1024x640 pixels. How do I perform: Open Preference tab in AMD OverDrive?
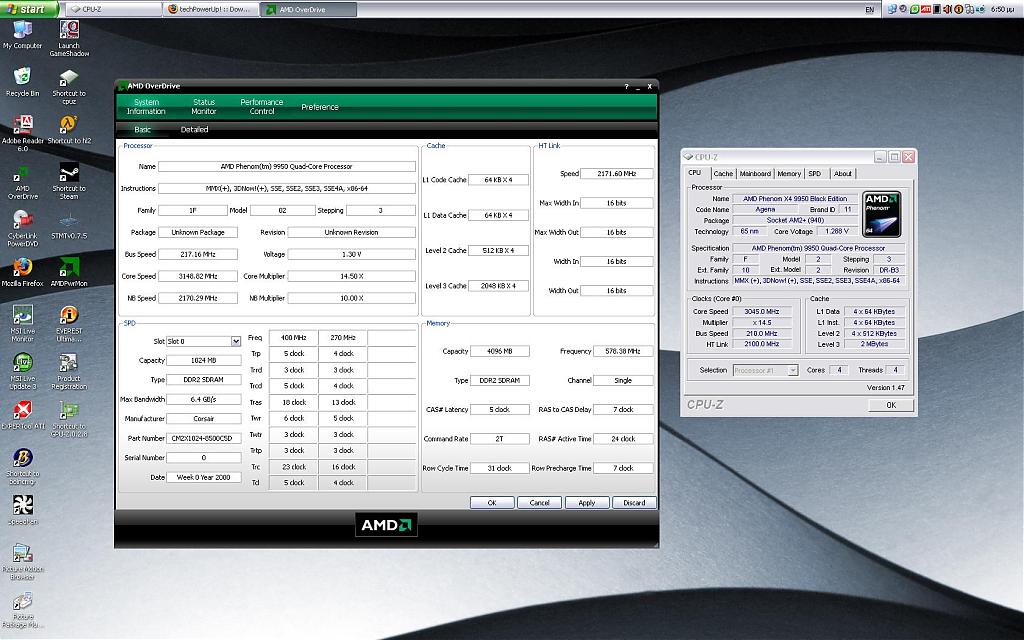click(x=320, y=106)
